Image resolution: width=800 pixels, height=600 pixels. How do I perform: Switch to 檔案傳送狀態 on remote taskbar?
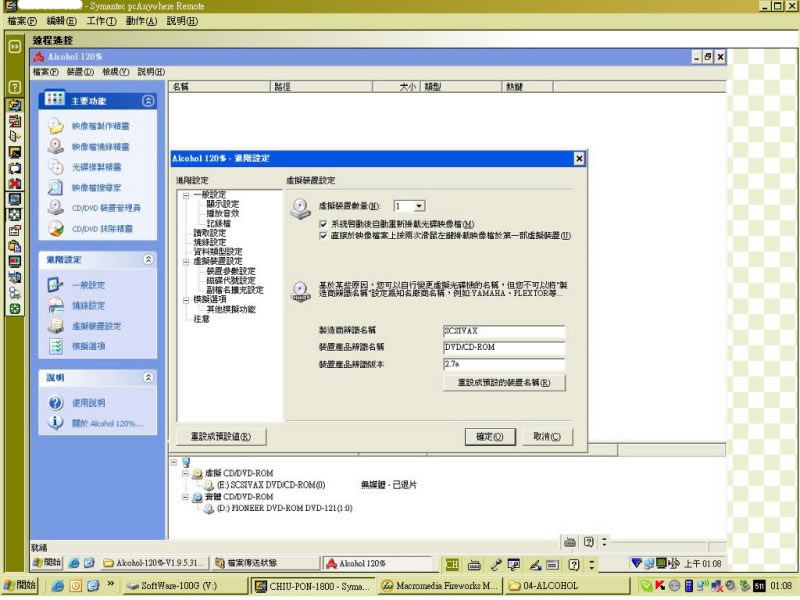265,563
